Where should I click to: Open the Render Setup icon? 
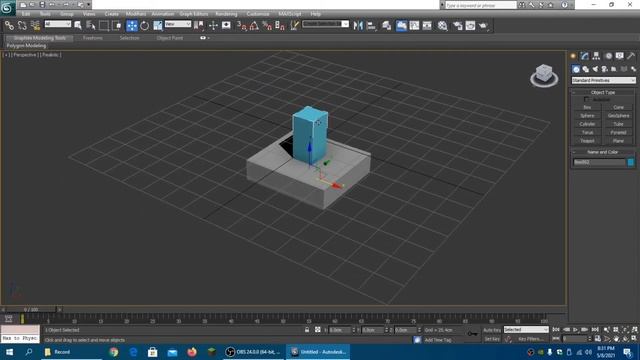click(458, 26)
